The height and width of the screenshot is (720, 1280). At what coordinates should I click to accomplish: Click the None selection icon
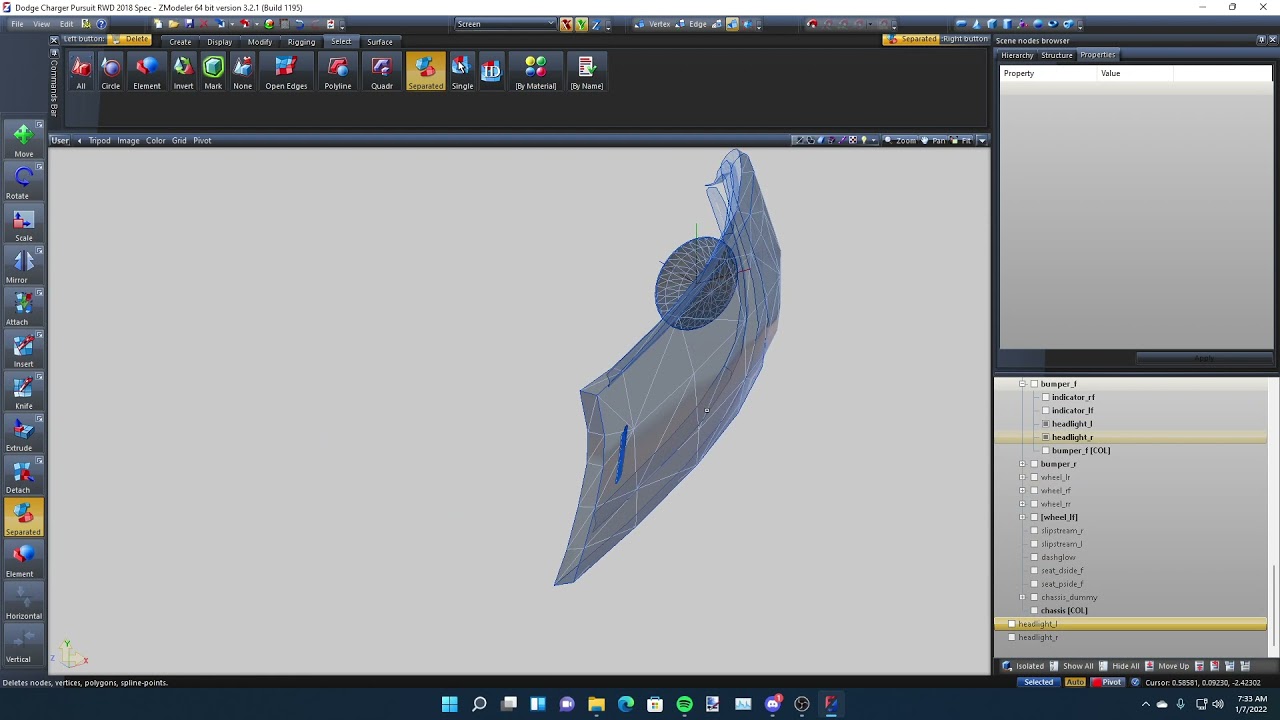[243, 72]
